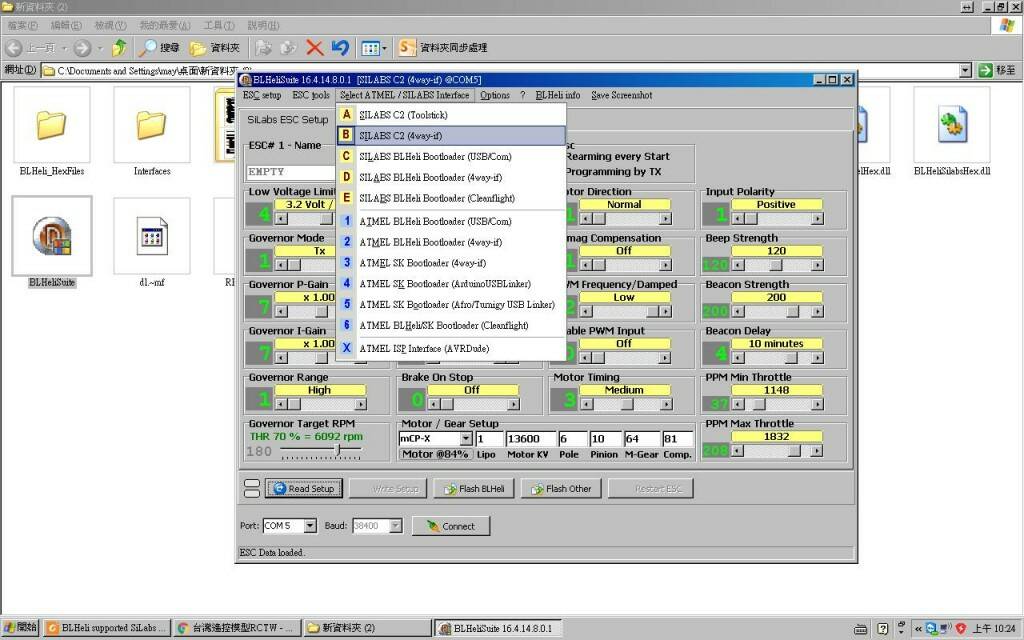Open the mCP-X motor model dropdown
Viewport: 1024px width, 640px height.
pos(466,439)
